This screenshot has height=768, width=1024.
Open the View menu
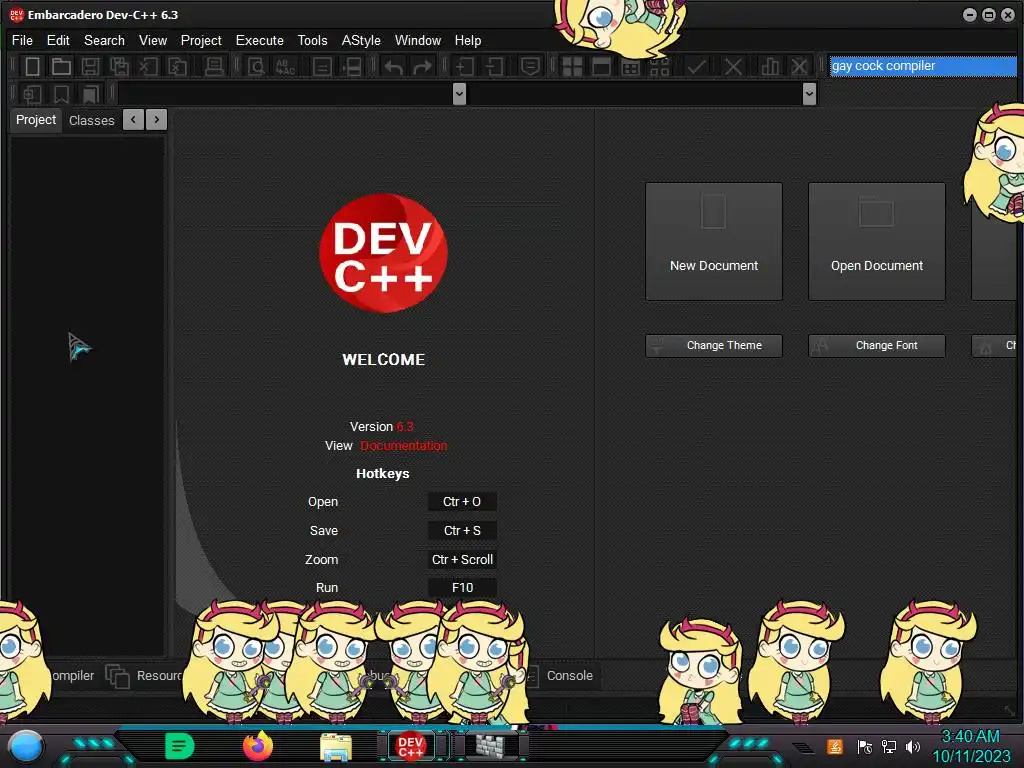(153, 40)
